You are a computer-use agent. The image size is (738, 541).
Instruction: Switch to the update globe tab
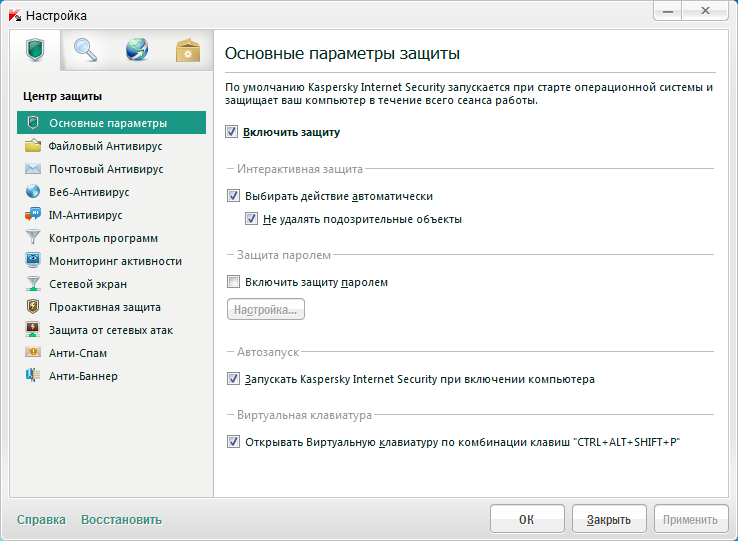click(x=137, y=50)
